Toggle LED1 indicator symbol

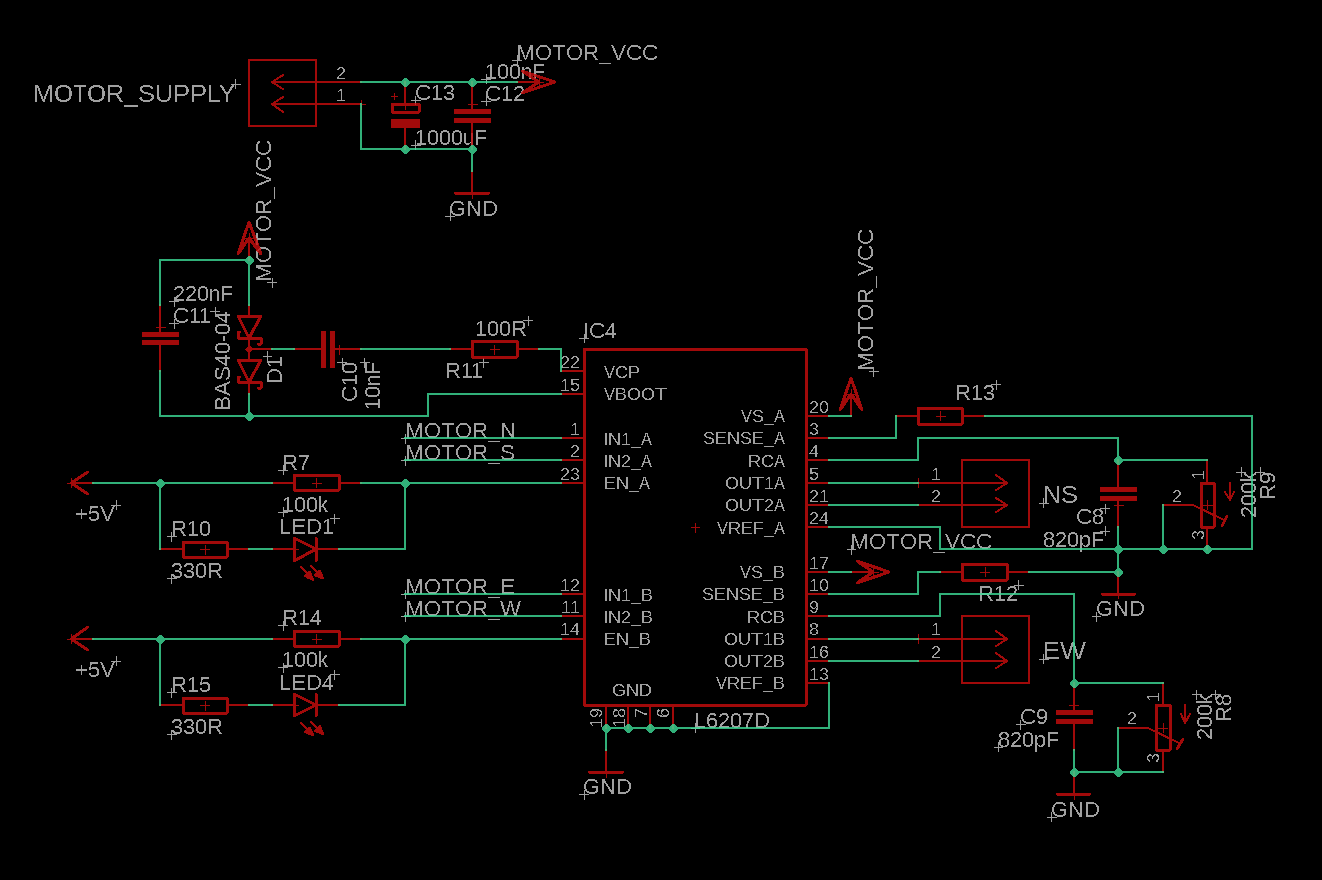(305, 548)
